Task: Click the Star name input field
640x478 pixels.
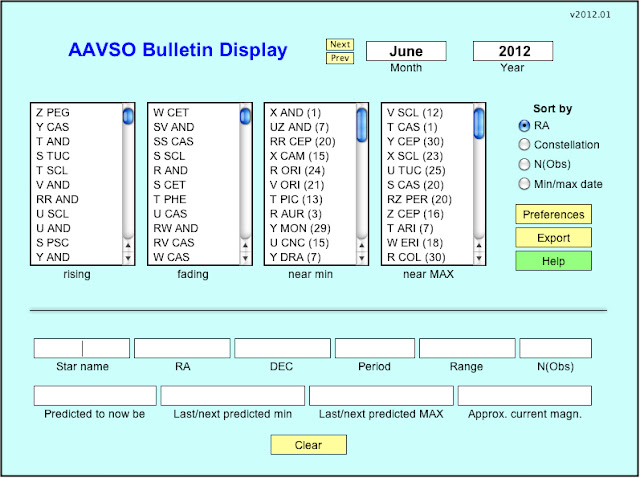Action: pyautogui.click(x=82, y=348)
